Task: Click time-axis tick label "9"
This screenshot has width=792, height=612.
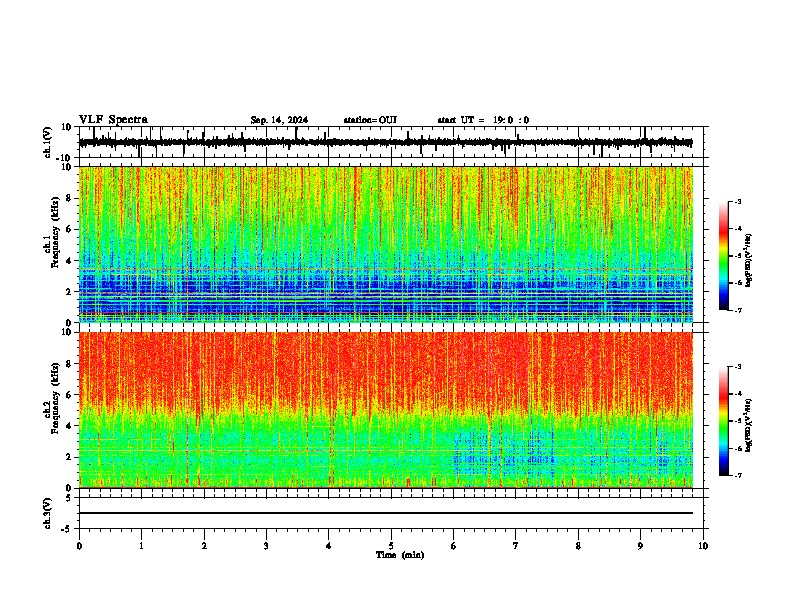Action: (x=640, y=546)
